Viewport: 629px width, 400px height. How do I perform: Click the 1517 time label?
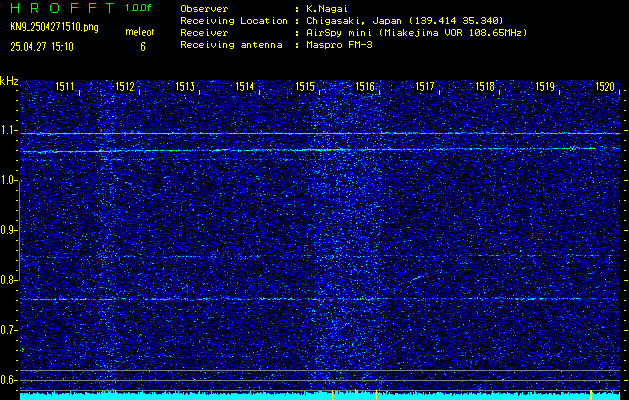click(x=425, y=86)
